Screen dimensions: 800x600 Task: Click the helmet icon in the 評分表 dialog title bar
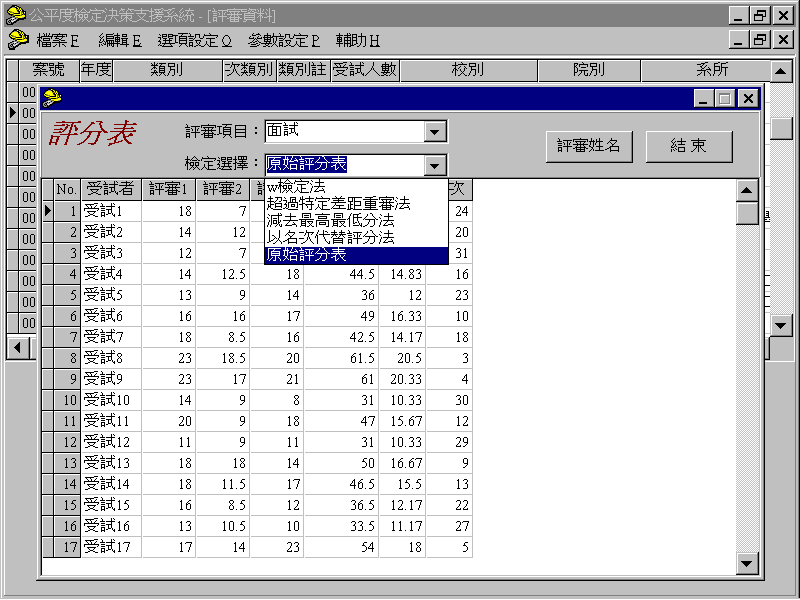(52, 98)
